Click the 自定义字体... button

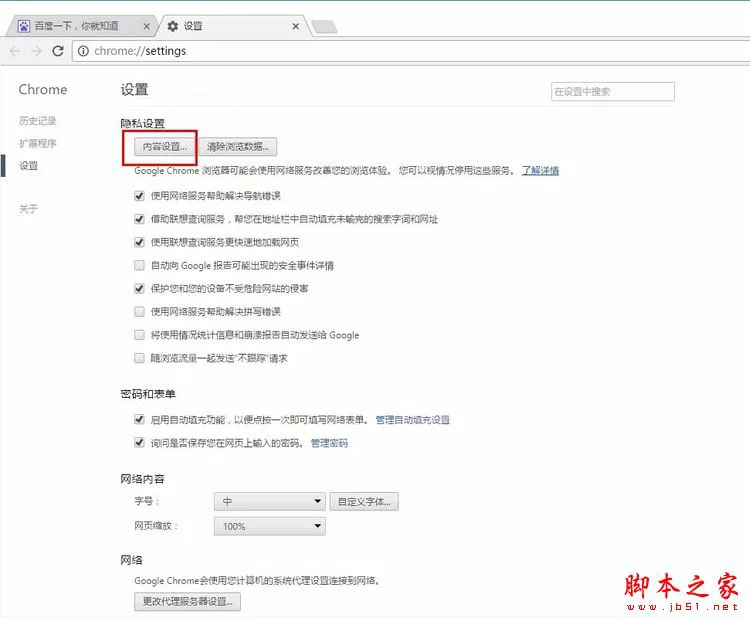point(364,501)
